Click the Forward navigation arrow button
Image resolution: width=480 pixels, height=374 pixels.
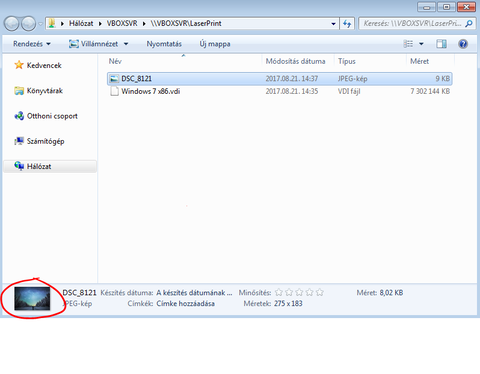[29, 24]
